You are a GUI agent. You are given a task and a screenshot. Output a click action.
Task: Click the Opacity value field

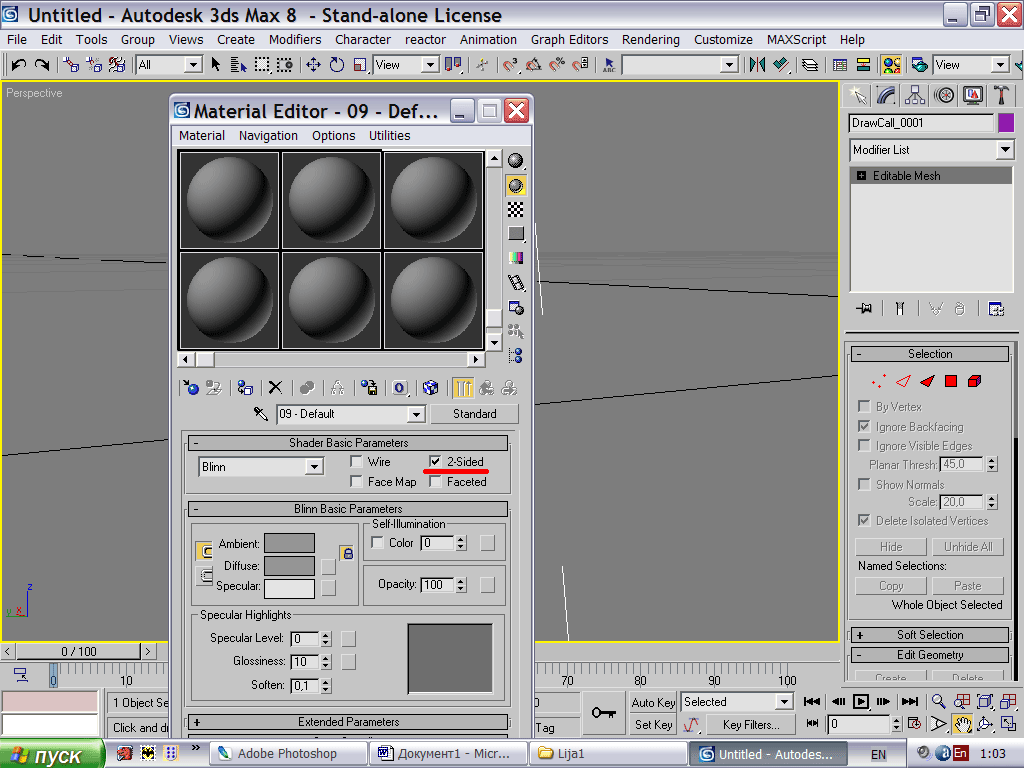coord(438,584)
